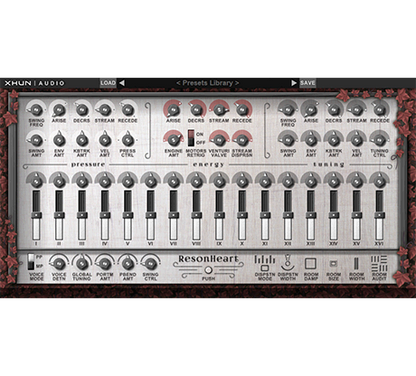Click the GLOBAL TUNING knob
This screenshot has height=376, width=416.
[x=82, y=263]
